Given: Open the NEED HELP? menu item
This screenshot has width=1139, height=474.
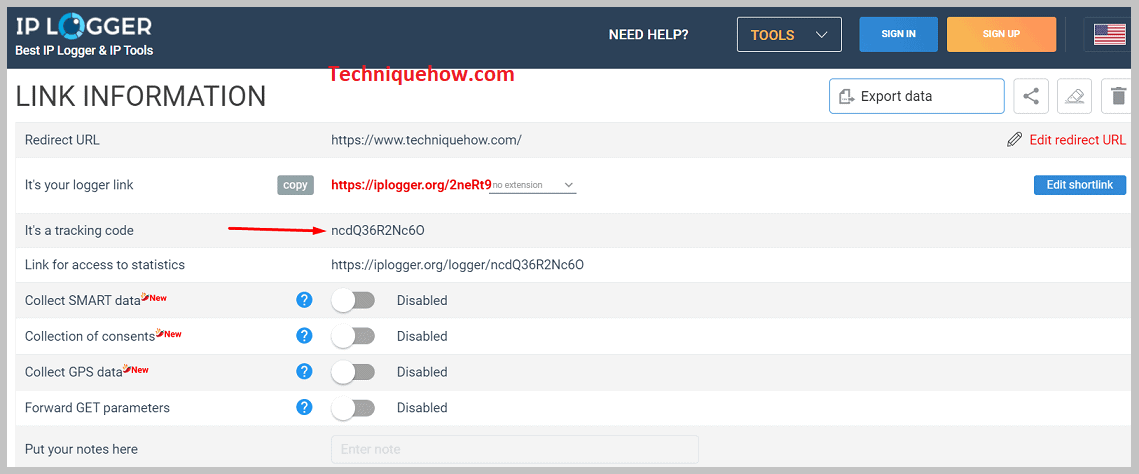Looking at the screenshot, I should tap(649, 34).
